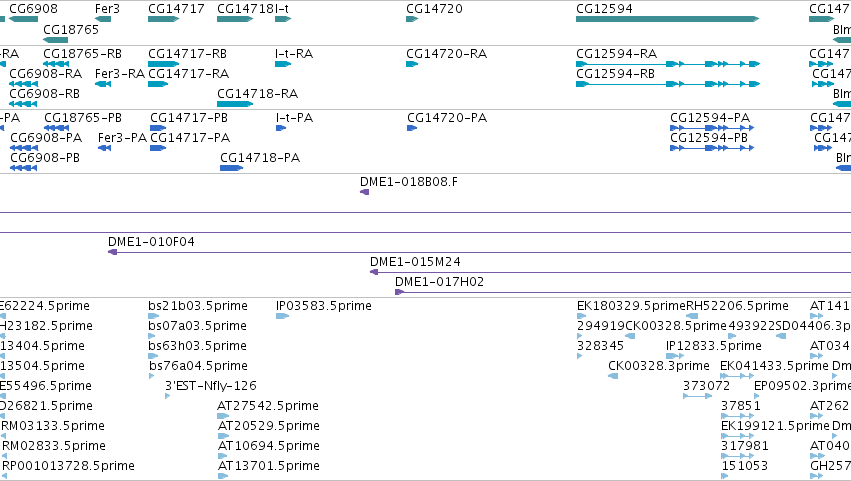Select the long CG12594 gene bar

668,19
